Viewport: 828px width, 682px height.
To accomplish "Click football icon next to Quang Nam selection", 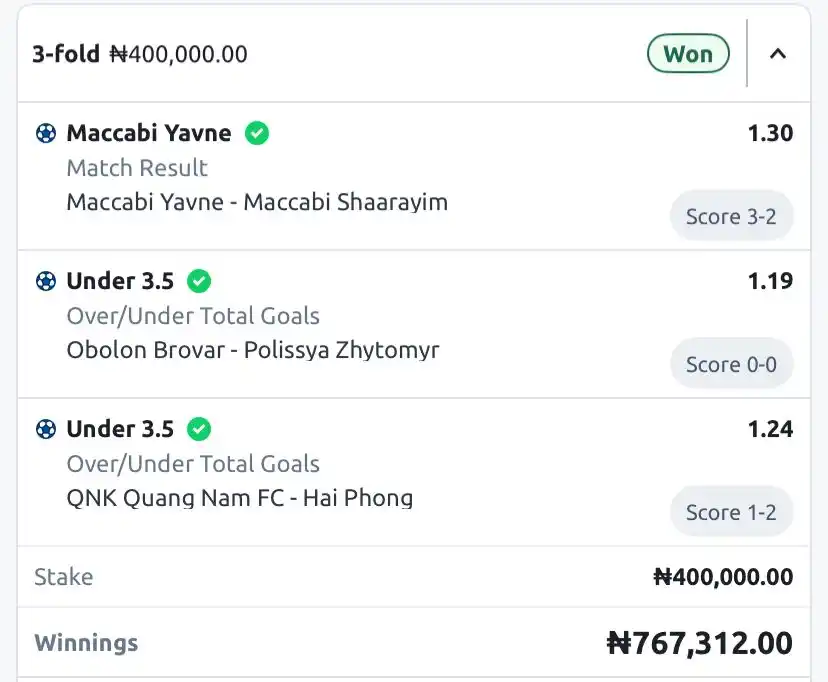I will pos(46,429).
